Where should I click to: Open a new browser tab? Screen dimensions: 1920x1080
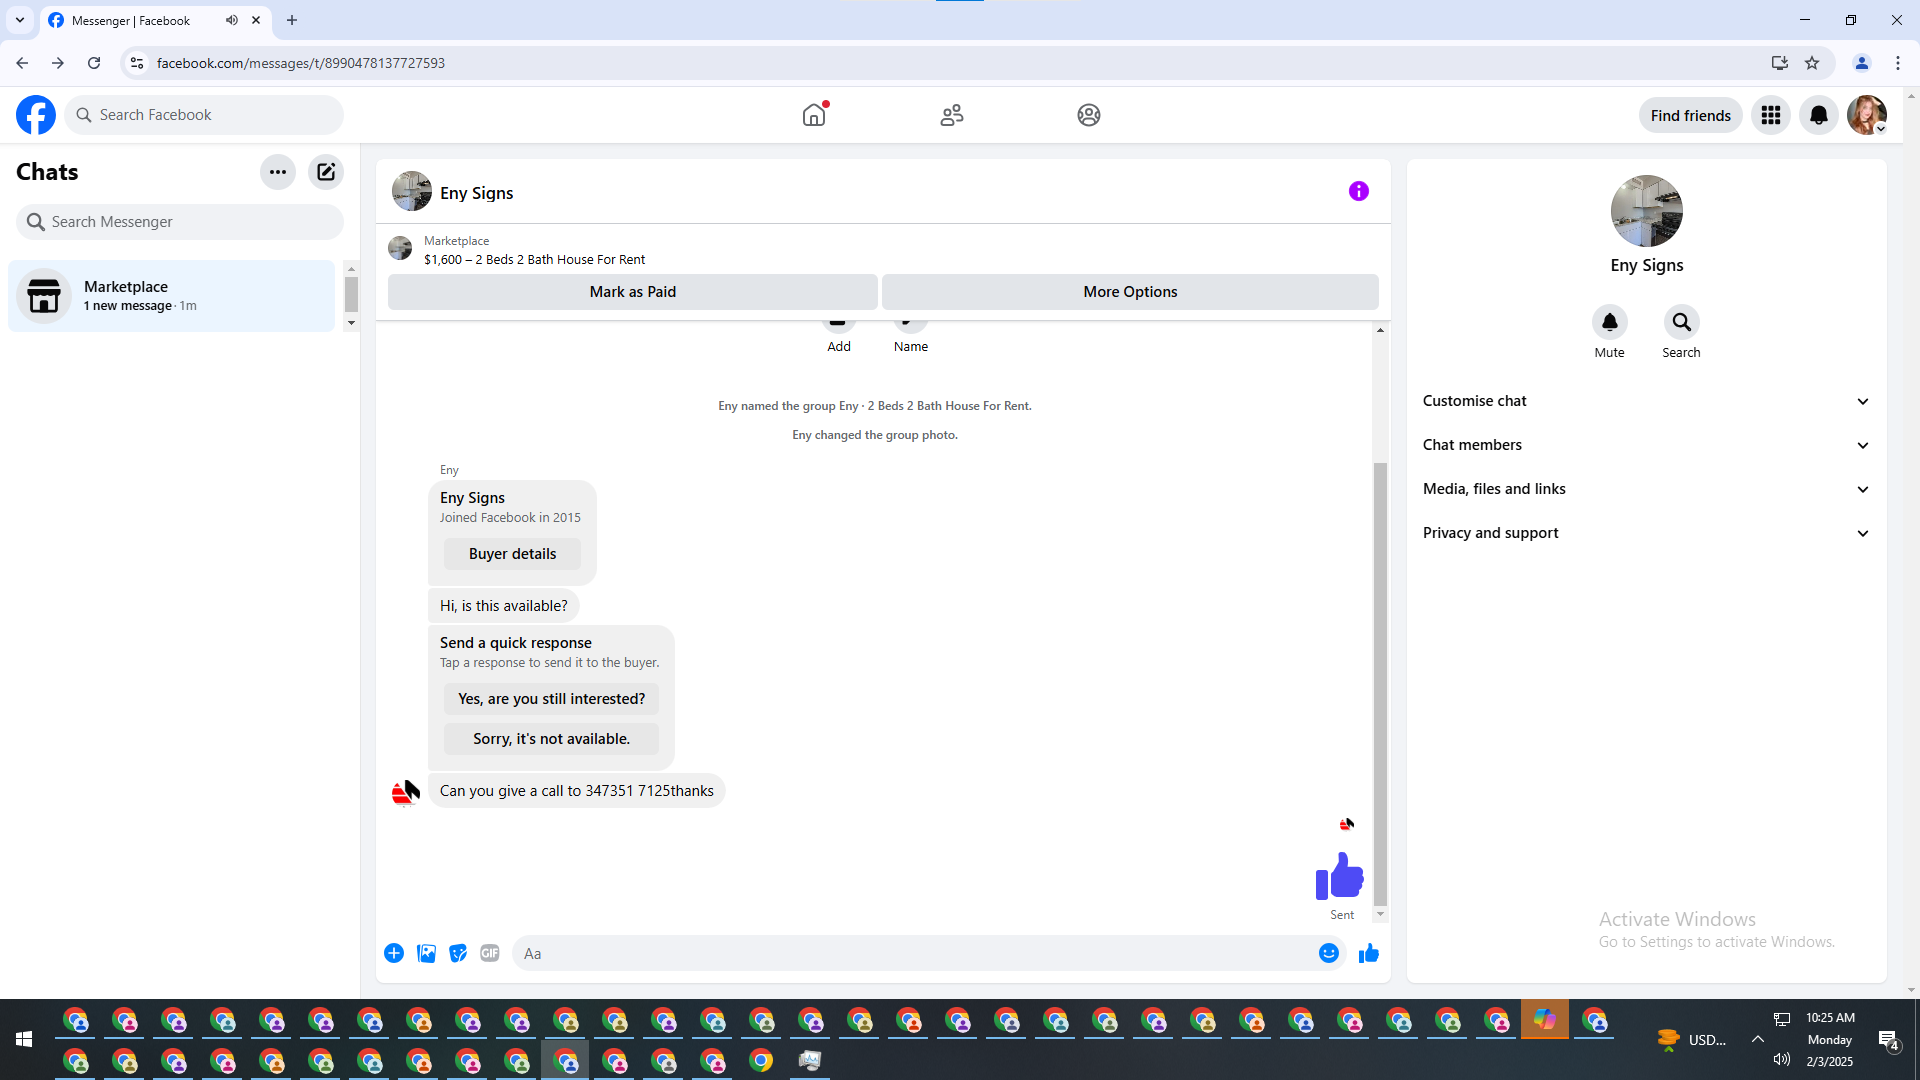click(292, 20)
